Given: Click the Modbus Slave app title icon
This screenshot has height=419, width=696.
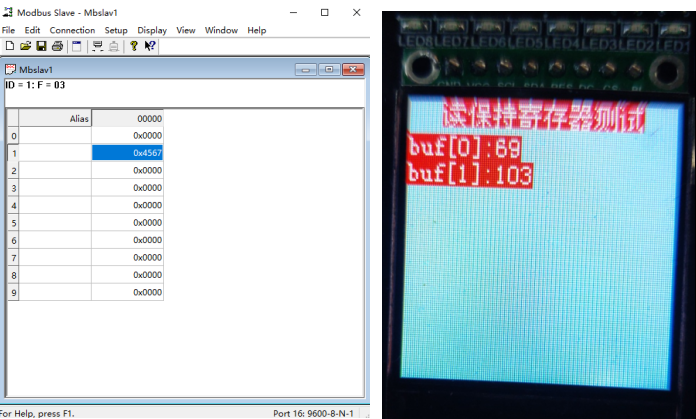Looking at the screenshot, I should pos(8,12).
